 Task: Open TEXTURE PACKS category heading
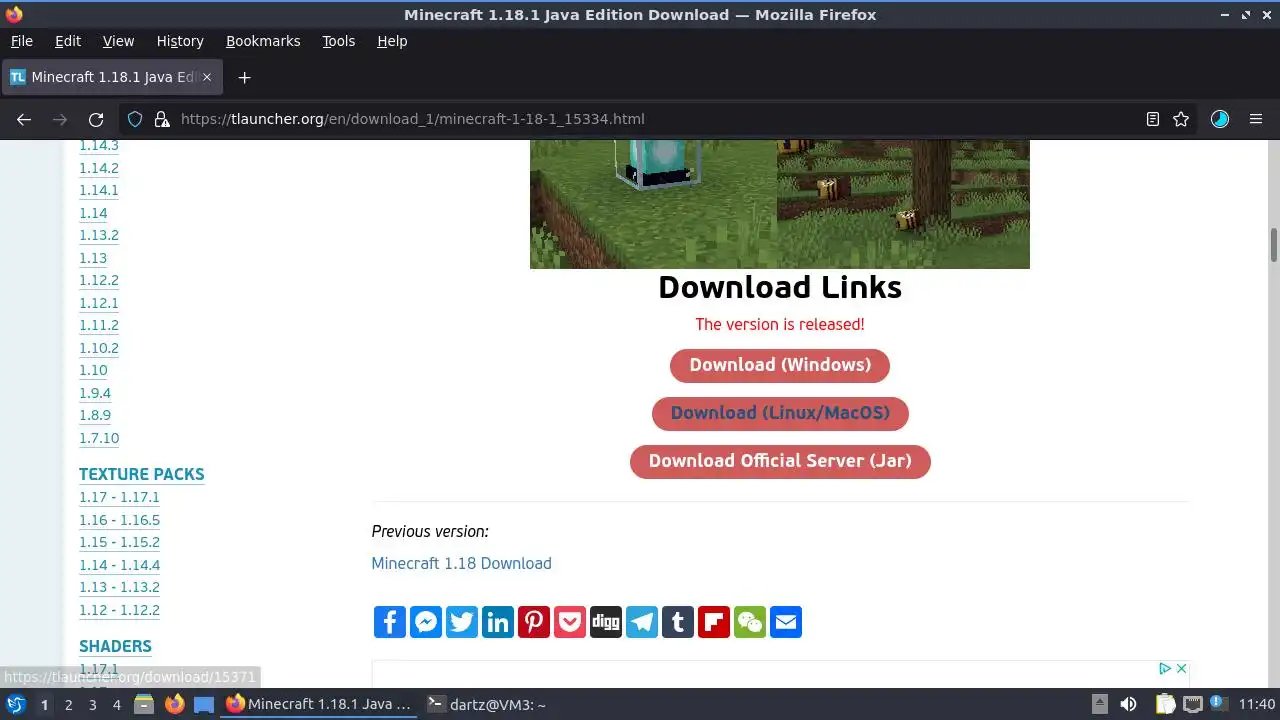click(141, 474)
